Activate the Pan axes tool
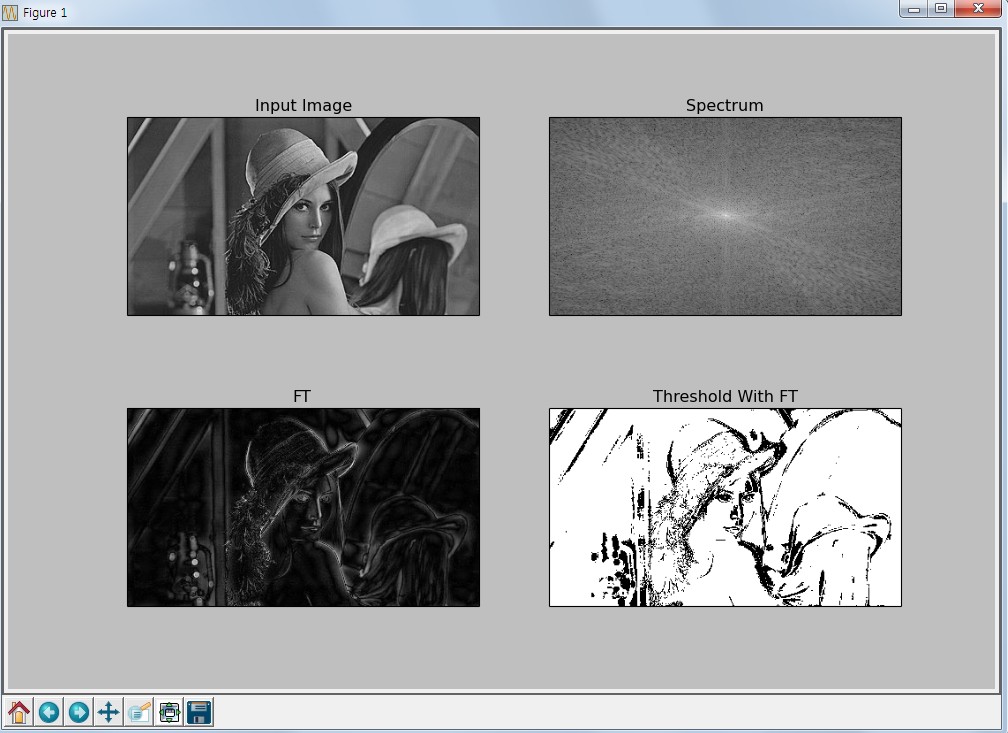Image resolution: width=1008 pixels, height=733 pixels. (x=109, y=712)
